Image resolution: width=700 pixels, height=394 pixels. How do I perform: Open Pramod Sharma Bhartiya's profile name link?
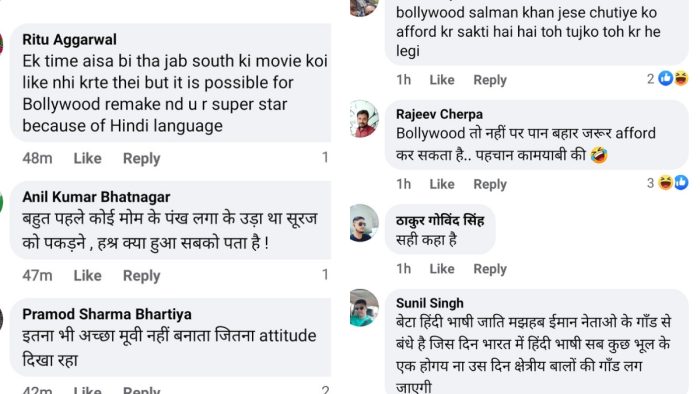(107, 314)
